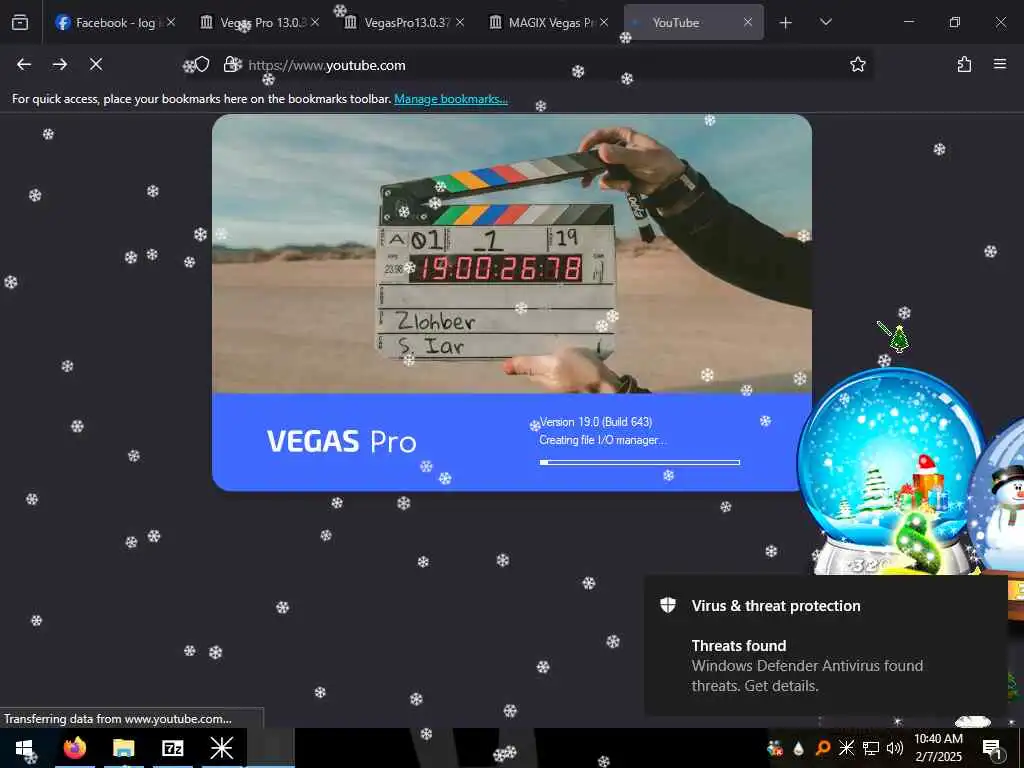
Task: Click the youtube.com address bar
Action: point(529,65)
